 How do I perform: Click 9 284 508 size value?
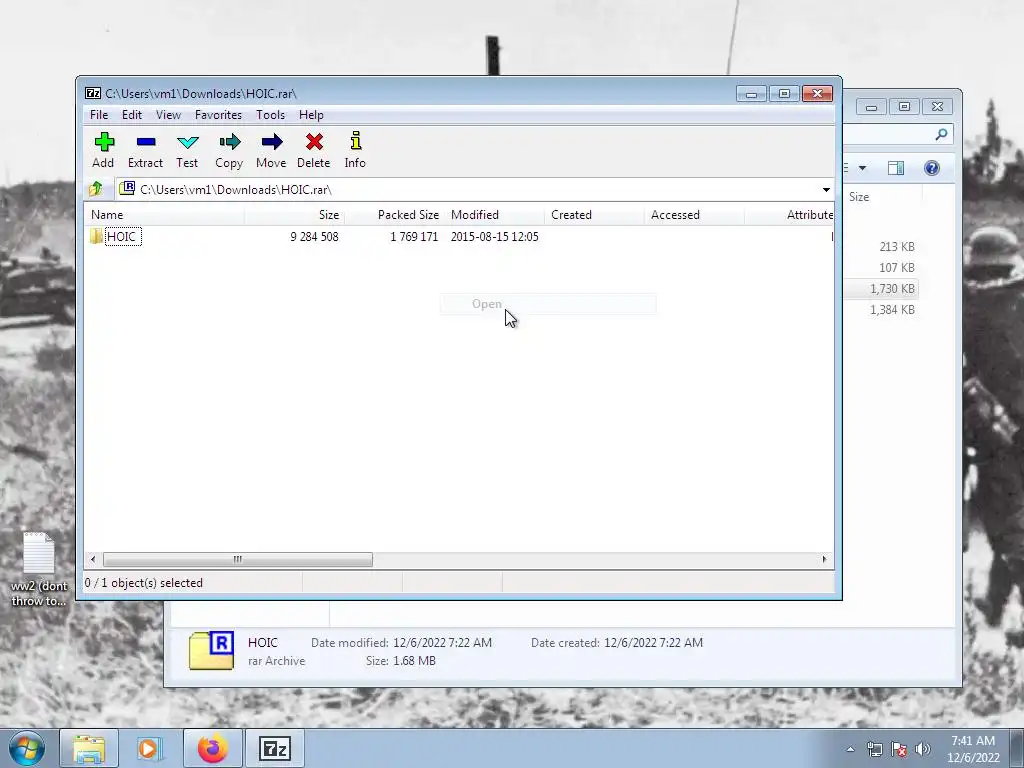click(314, 236)
